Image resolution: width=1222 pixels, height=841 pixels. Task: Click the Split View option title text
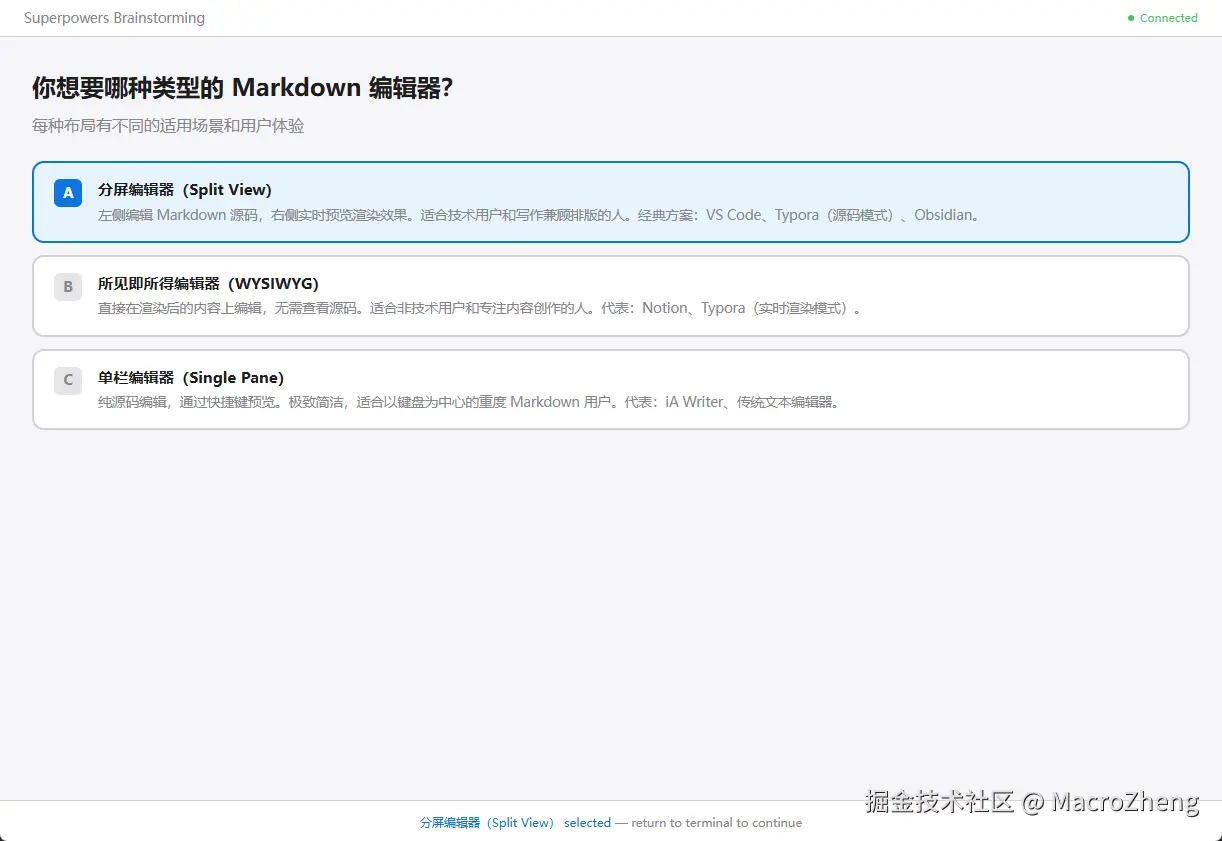(185, 190)
